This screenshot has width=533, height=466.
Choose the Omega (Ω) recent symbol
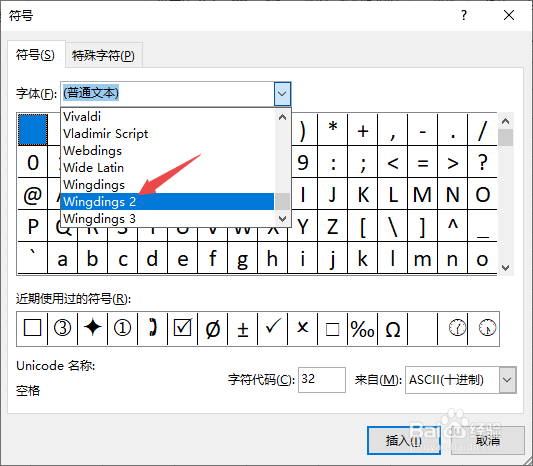coord(393,329)
